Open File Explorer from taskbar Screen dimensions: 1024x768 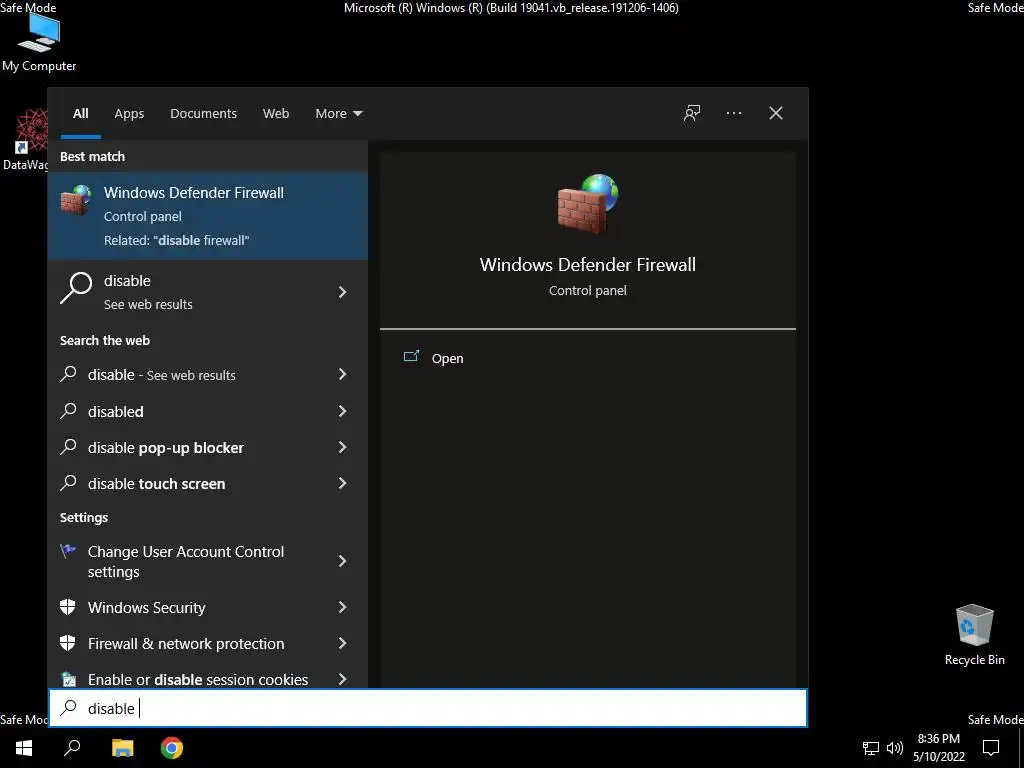pos(122,748)
